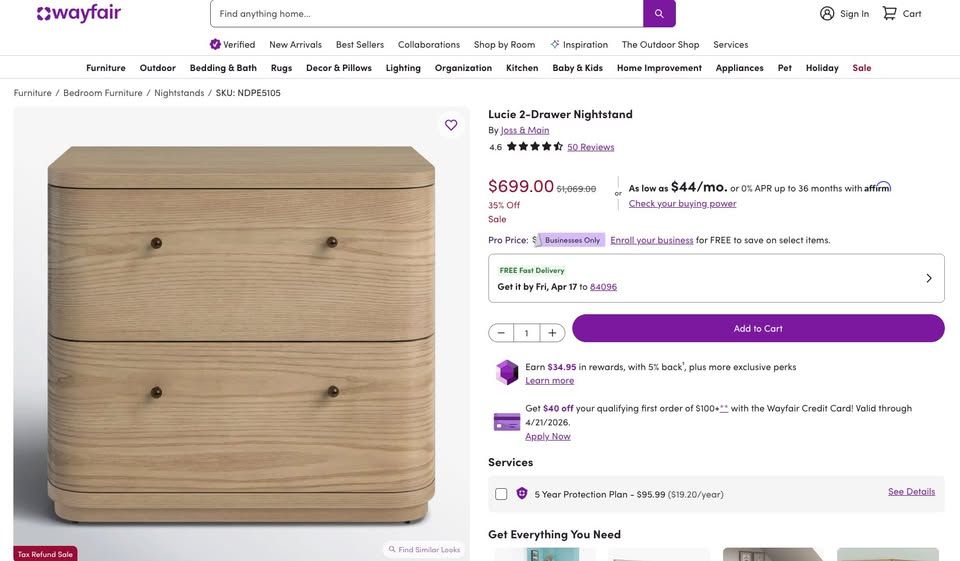The height and width of the screenshot is (561, 960).
Task: Open the Sign In account icon
Action: (827, 13)
